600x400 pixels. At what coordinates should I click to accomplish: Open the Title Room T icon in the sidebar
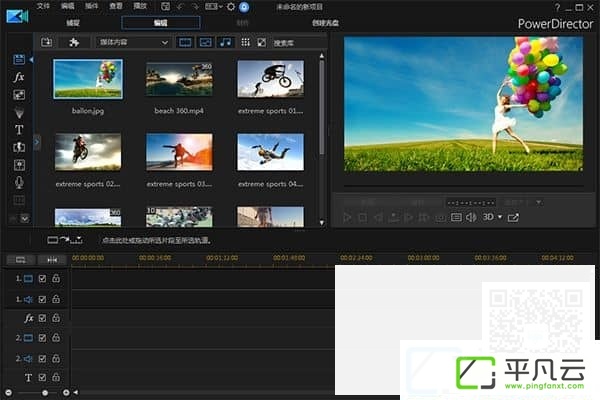click(x=19, y=130)
